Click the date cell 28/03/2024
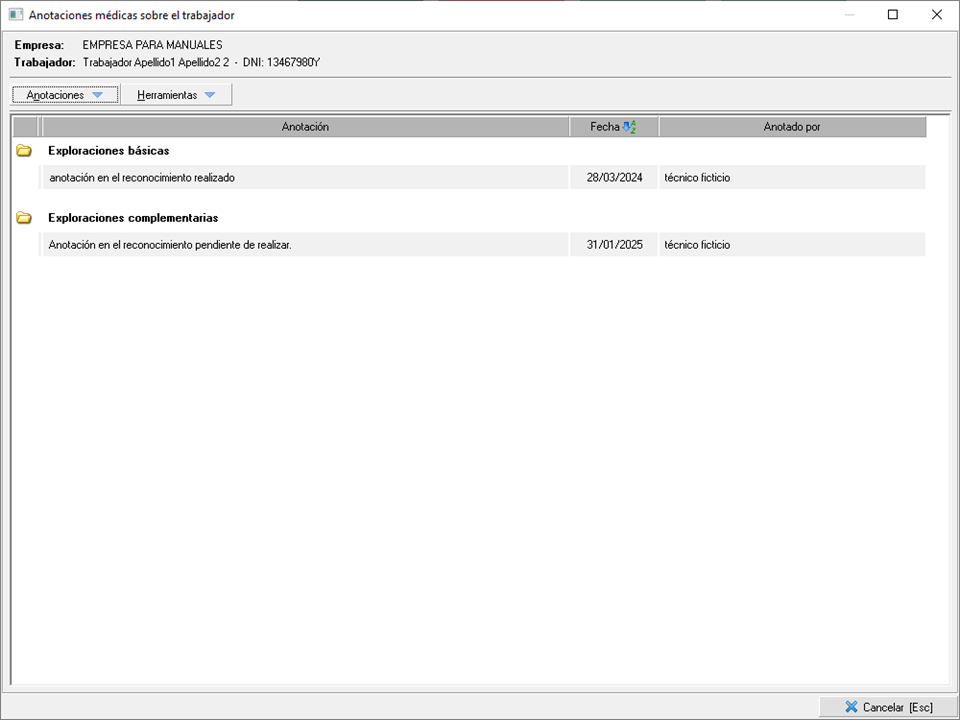Image resolution: width=960 pixels, height=720 pixels. pyautogui.click(x=614, y=178)
